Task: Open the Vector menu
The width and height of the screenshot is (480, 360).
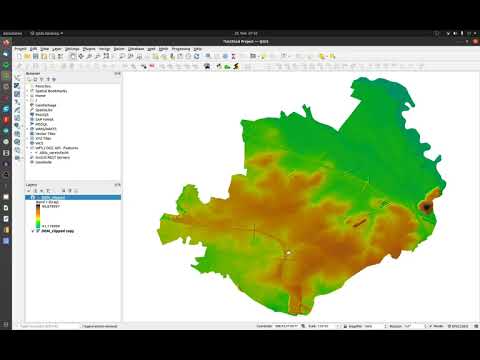Action: (104, 49)
